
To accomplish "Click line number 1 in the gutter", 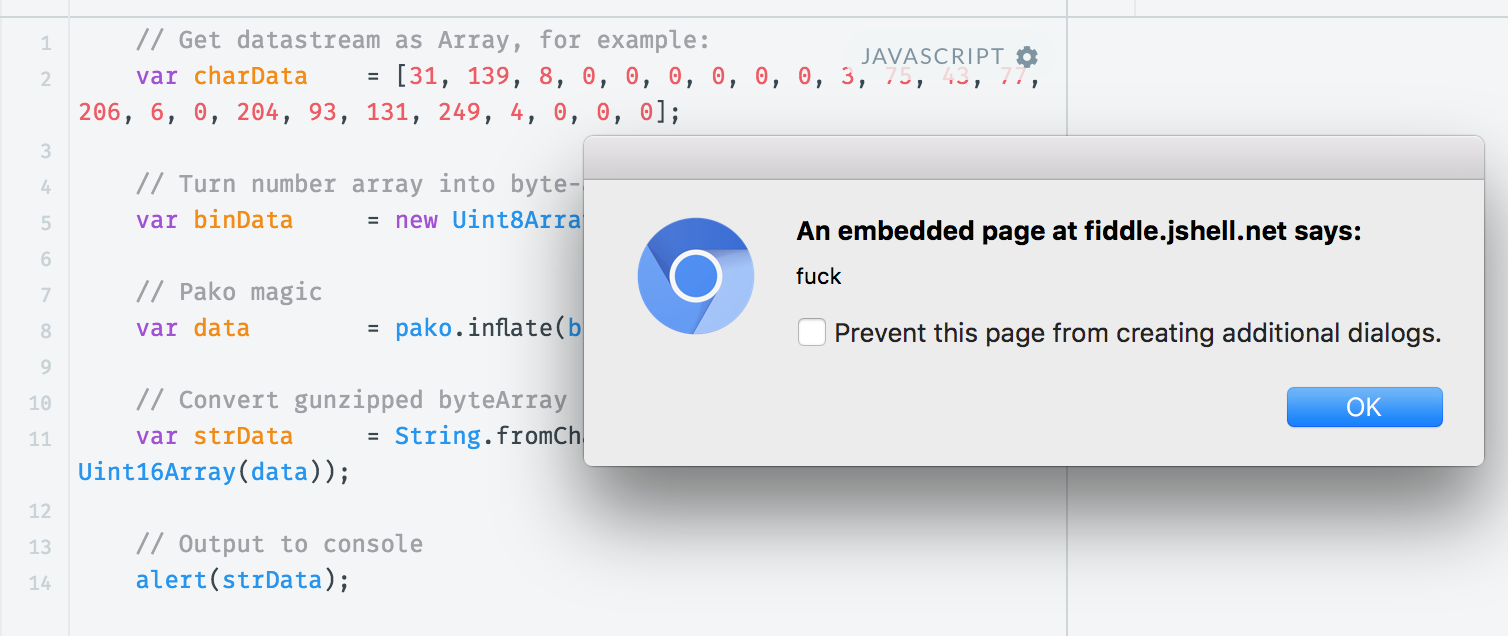I will [46, 43].
